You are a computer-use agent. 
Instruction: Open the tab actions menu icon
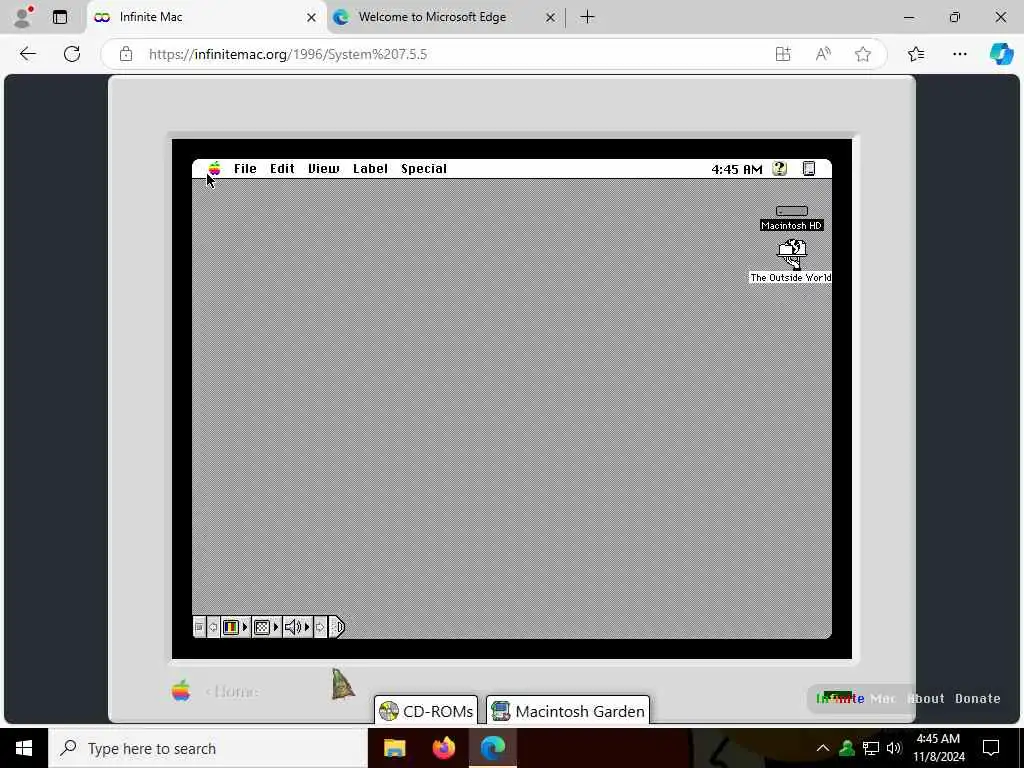[x=60, y=17]
